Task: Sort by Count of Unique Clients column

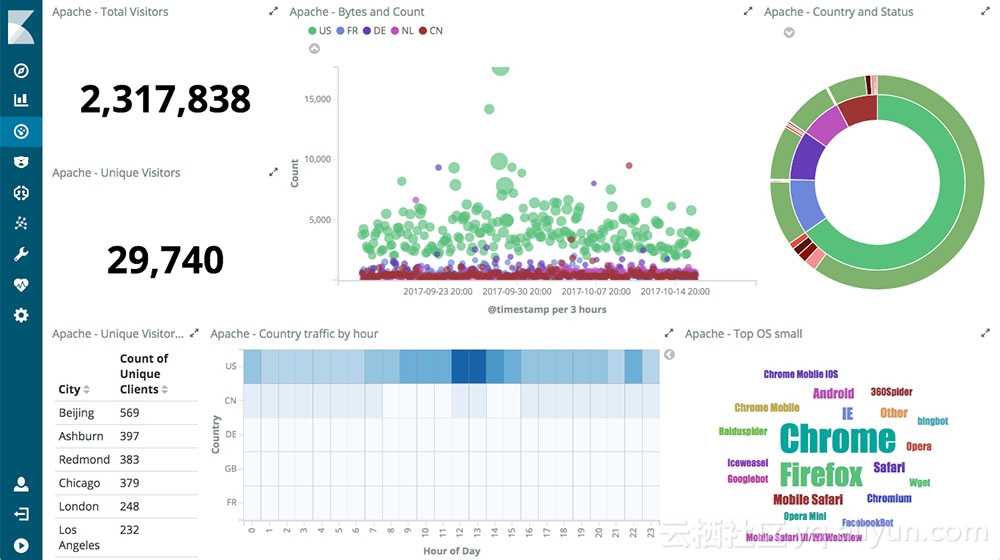Action: (x=144, y=374)
